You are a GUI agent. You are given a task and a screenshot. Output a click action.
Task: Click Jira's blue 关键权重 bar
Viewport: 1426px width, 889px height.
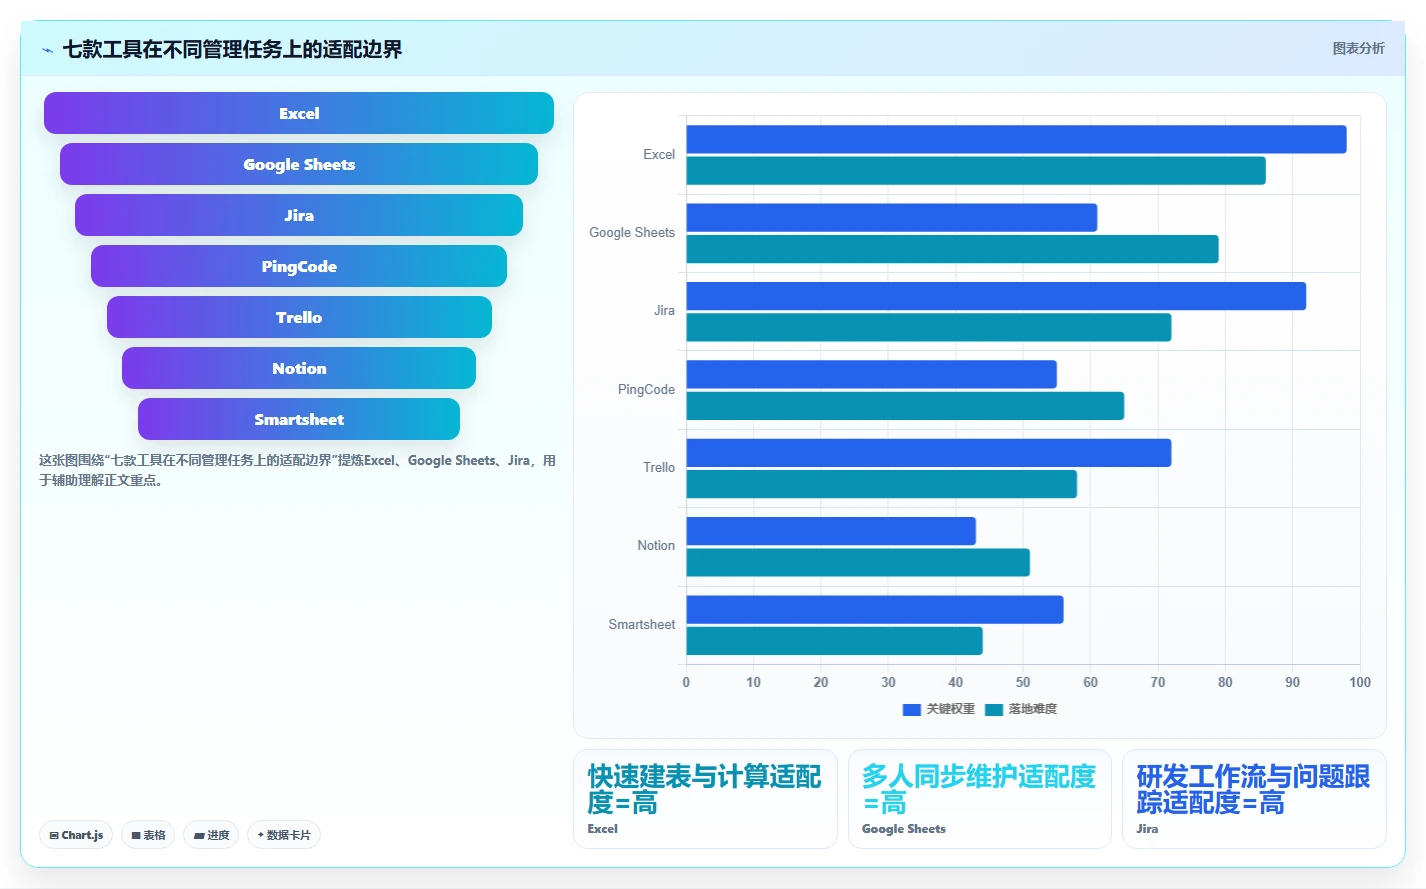coord(996,296)
